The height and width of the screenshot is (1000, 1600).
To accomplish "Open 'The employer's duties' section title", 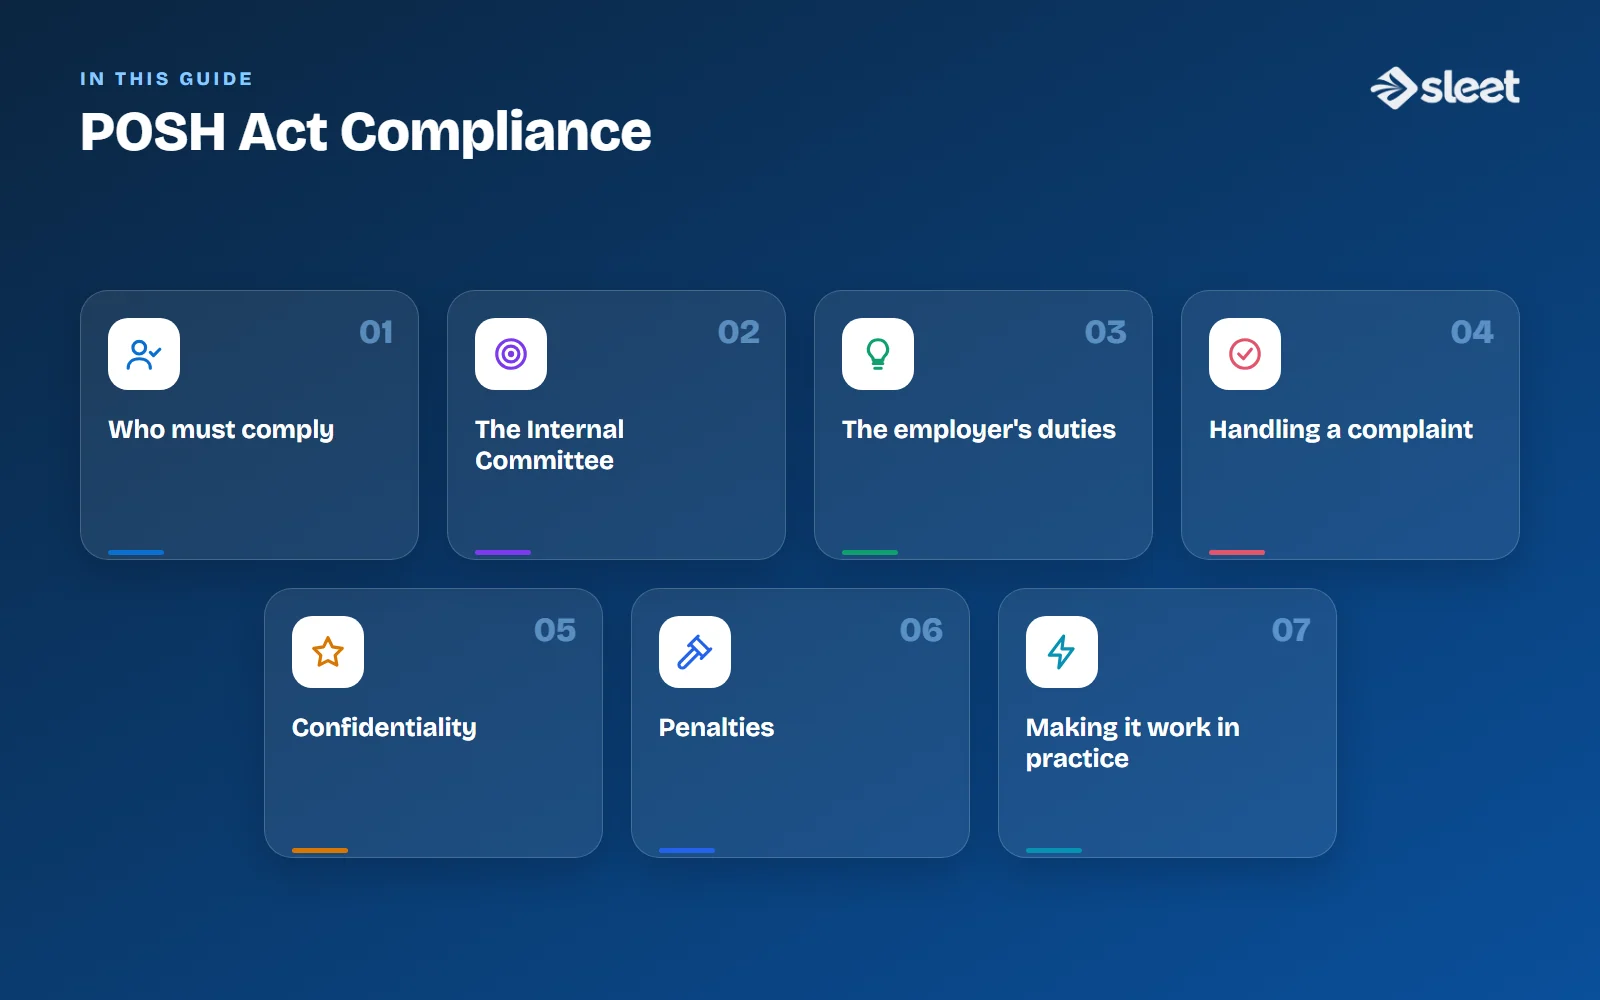I will [x=979, y=430].
